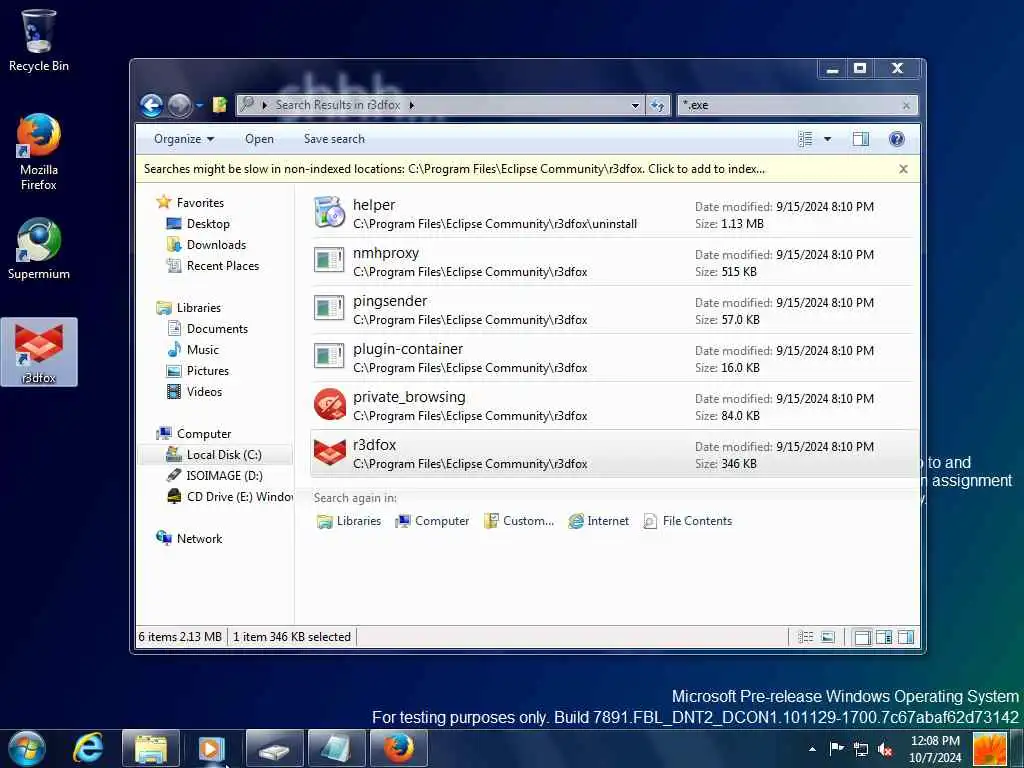The image size is (1024, 768).
Task: Click the Action Center flag tray icon
Action: pos(837,748)
